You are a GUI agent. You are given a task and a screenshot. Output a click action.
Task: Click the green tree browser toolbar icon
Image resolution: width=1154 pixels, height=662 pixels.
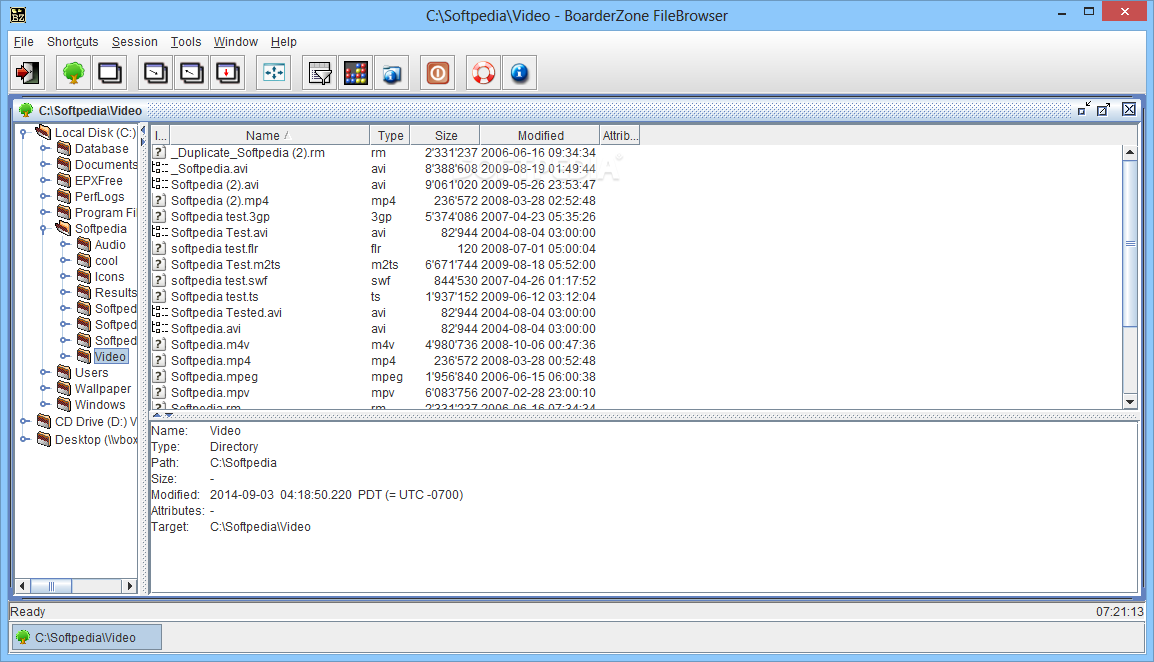point(73,73)
